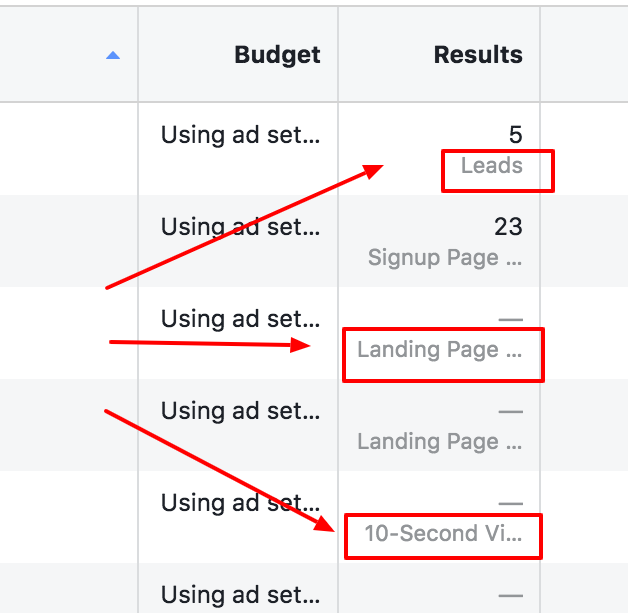The image size is (628, 613).
Task: Sort by the Budget column header
Action: point(277,54)
